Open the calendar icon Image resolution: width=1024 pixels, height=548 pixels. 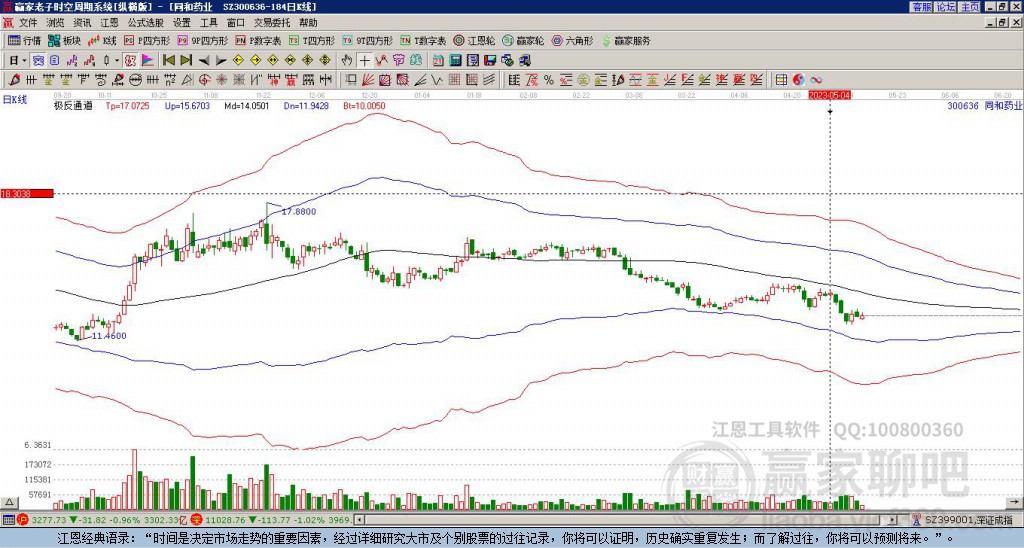pyautogui.click(x=438, y=60)
